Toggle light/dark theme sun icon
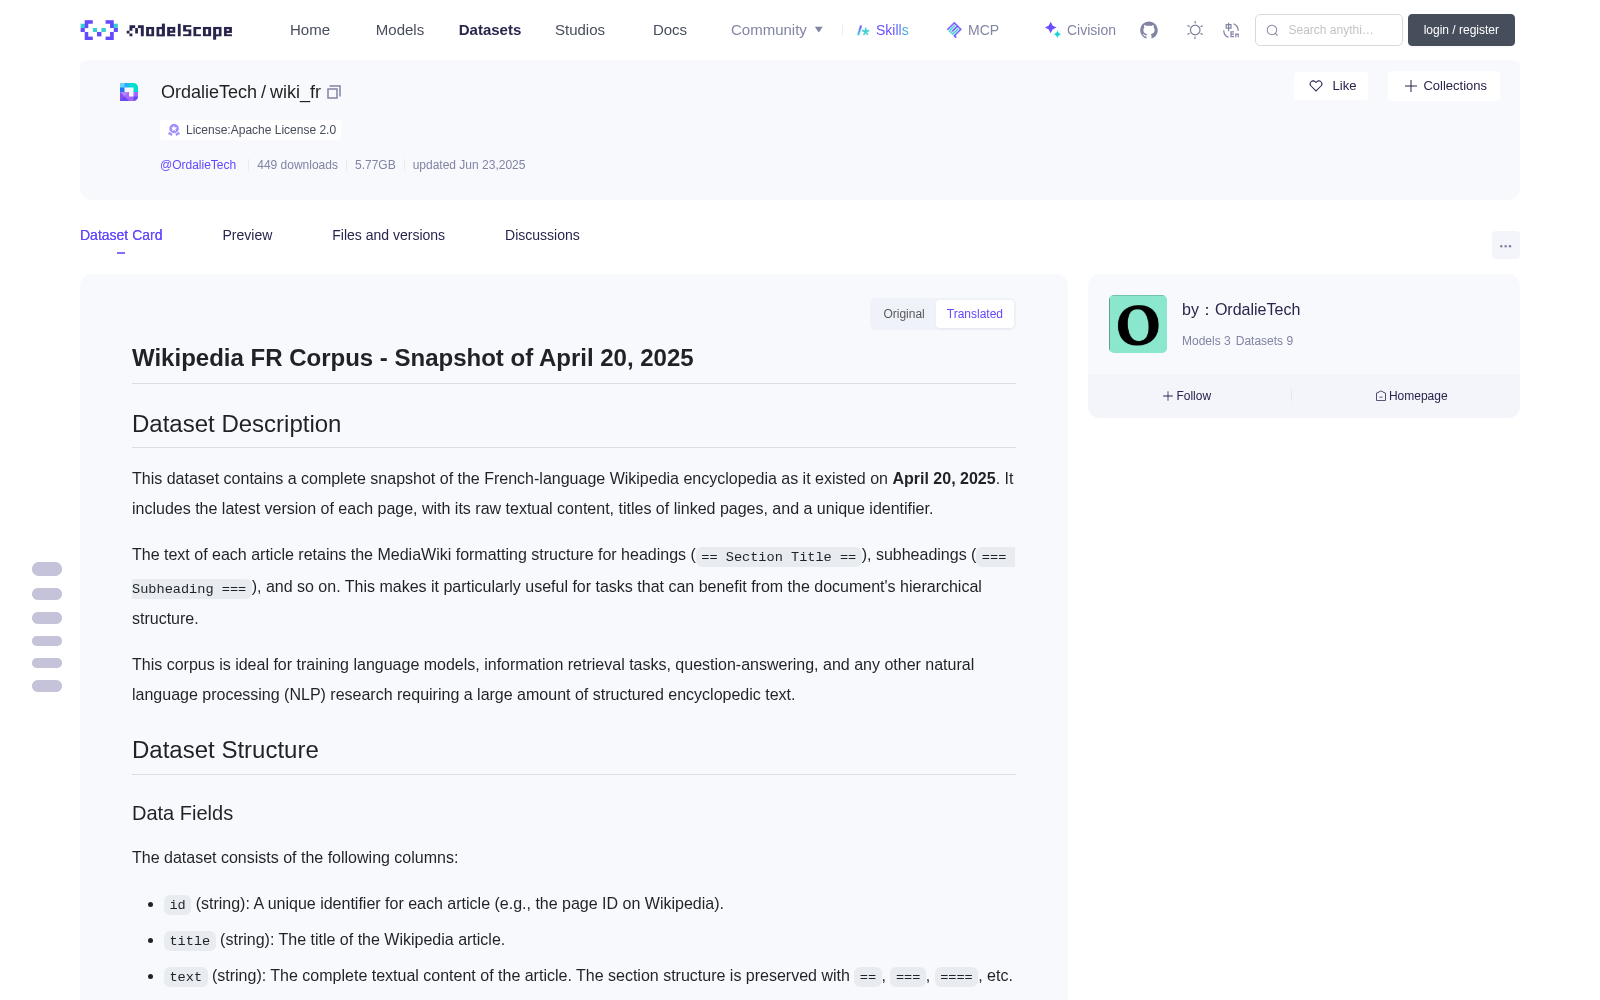Screen dimensions: 1600x1000 point(1195,30)
